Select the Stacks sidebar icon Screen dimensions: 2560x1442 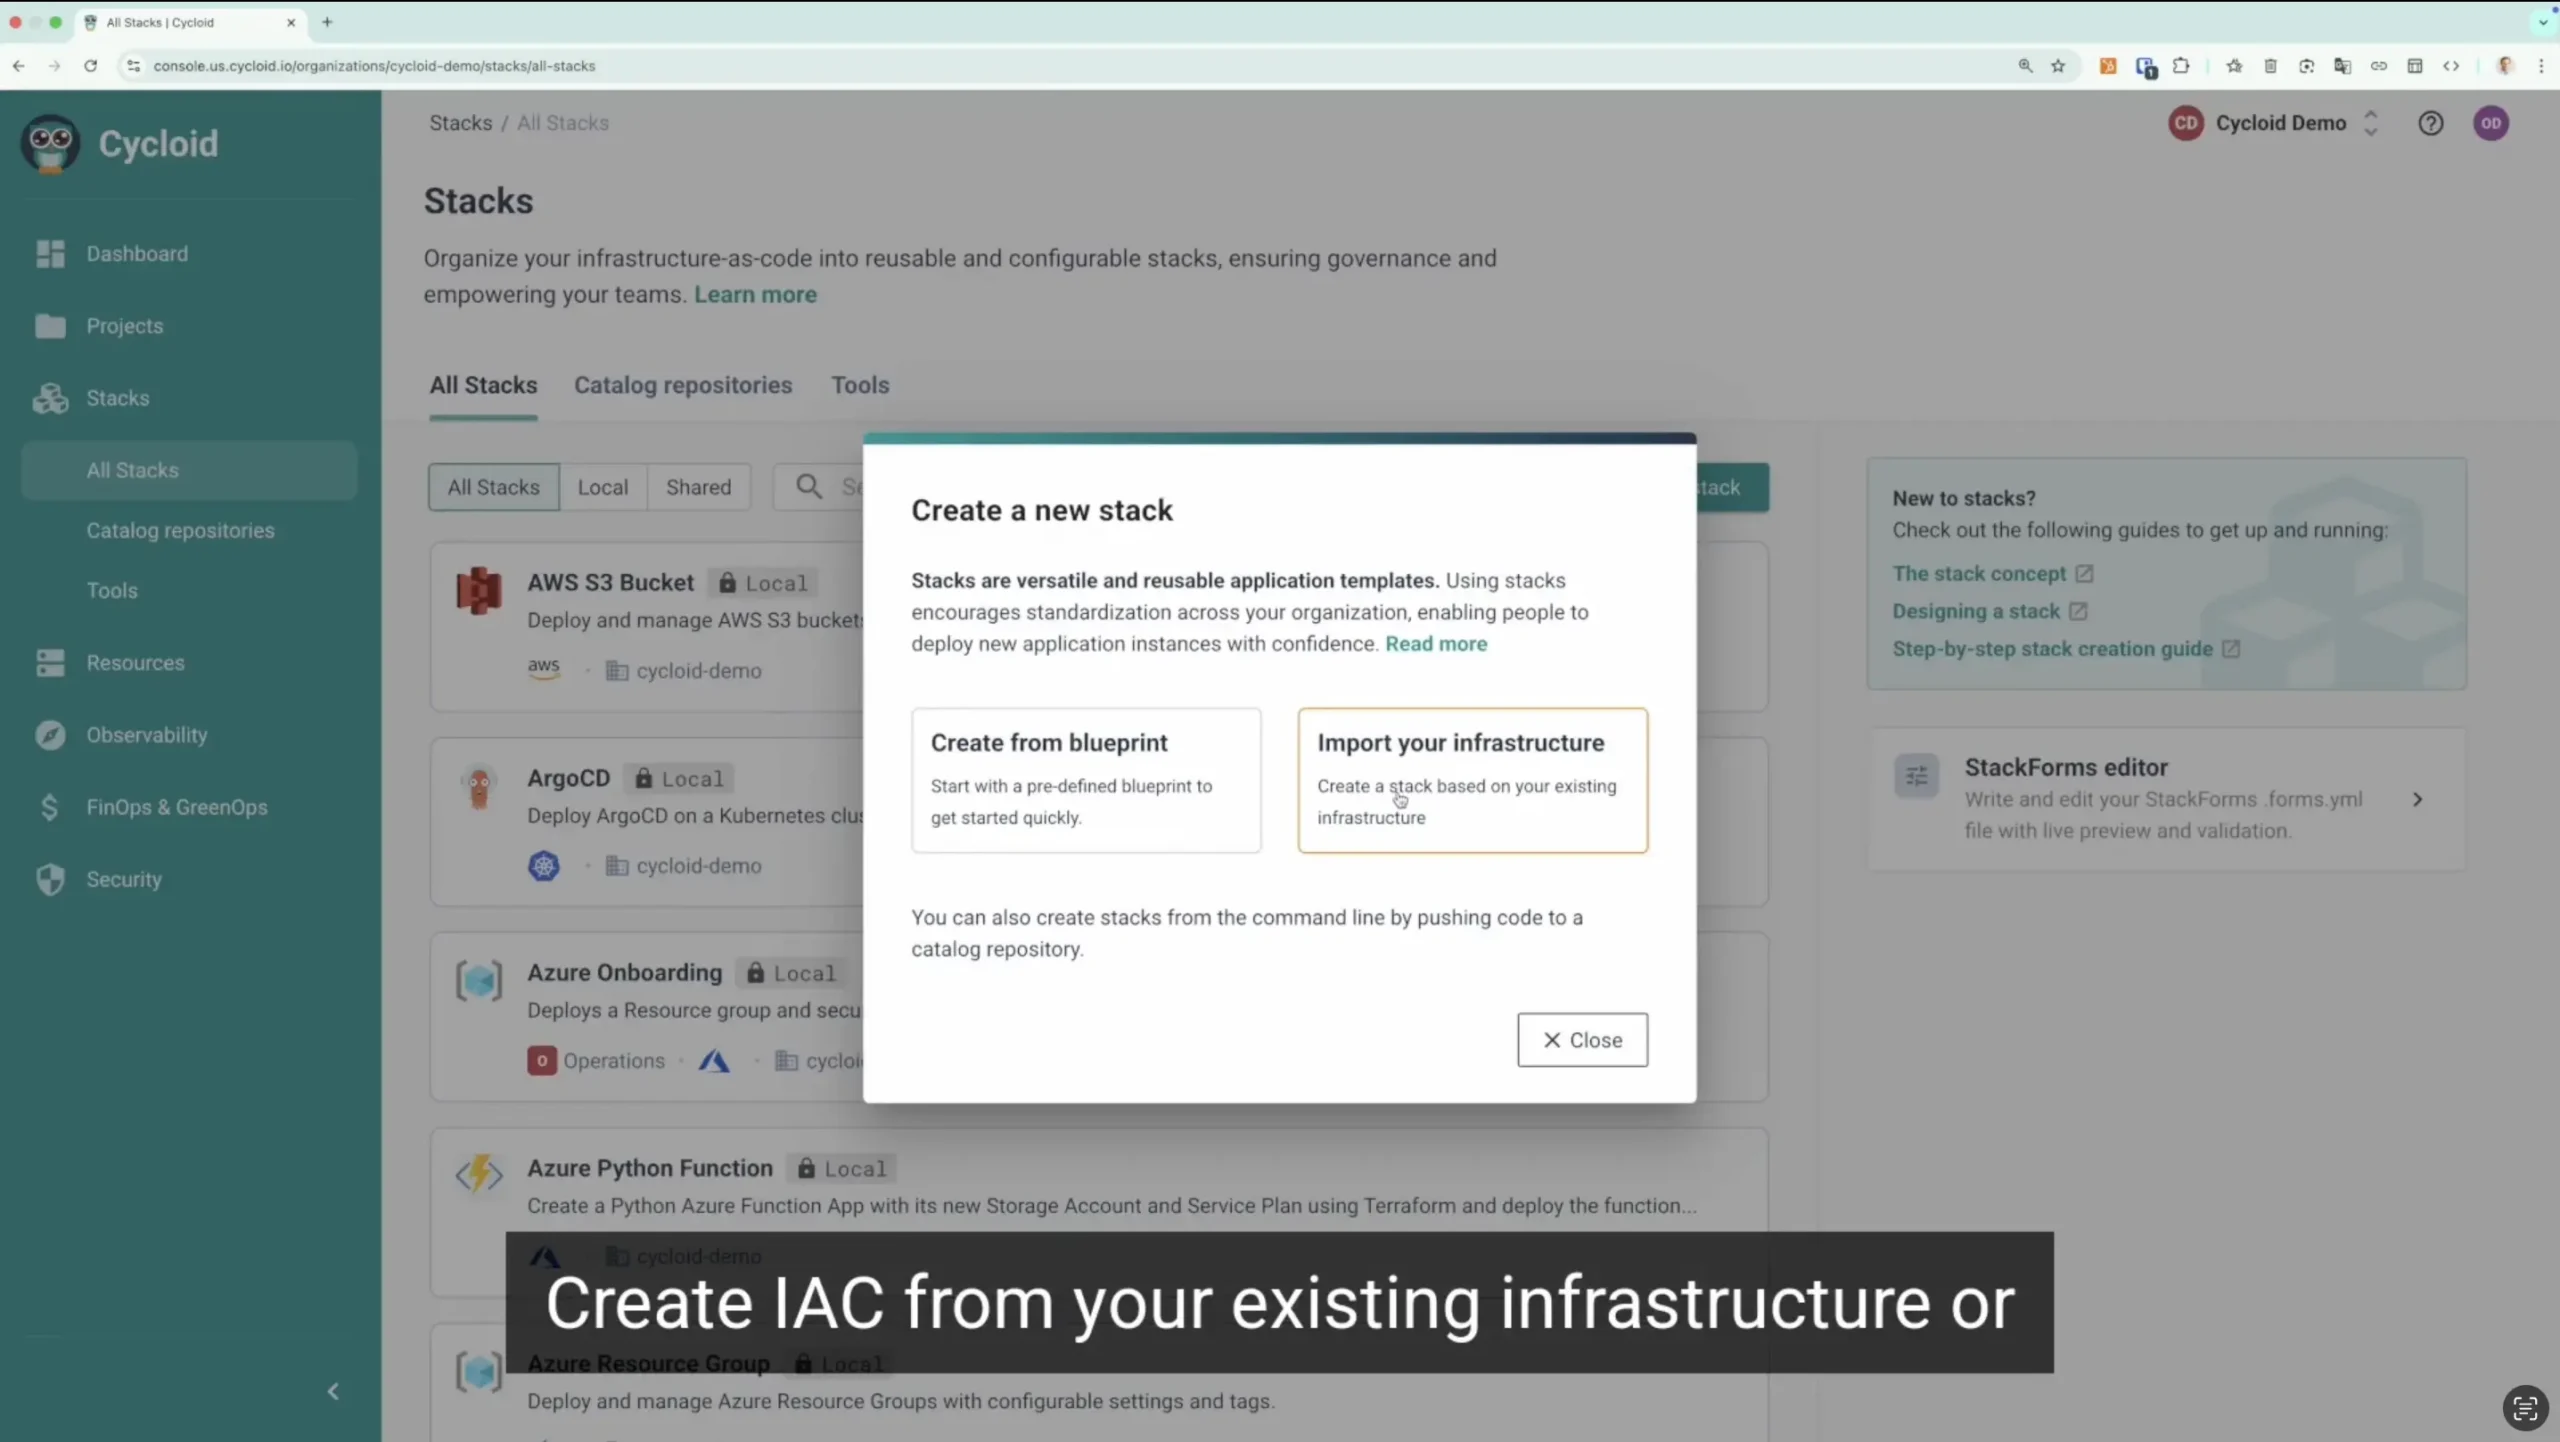[x=50, y=398]
